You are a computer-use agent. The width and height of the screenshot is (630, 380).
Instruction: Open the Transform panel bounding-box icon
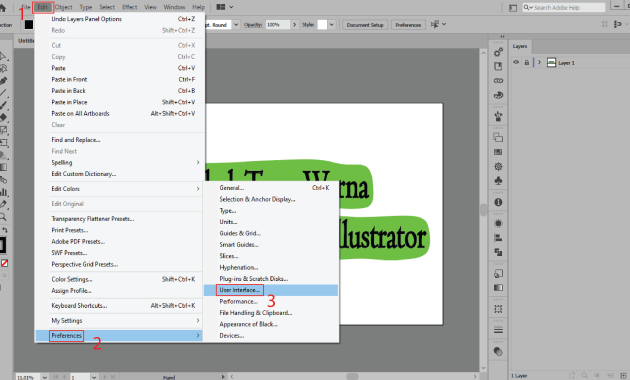(498, 309)
